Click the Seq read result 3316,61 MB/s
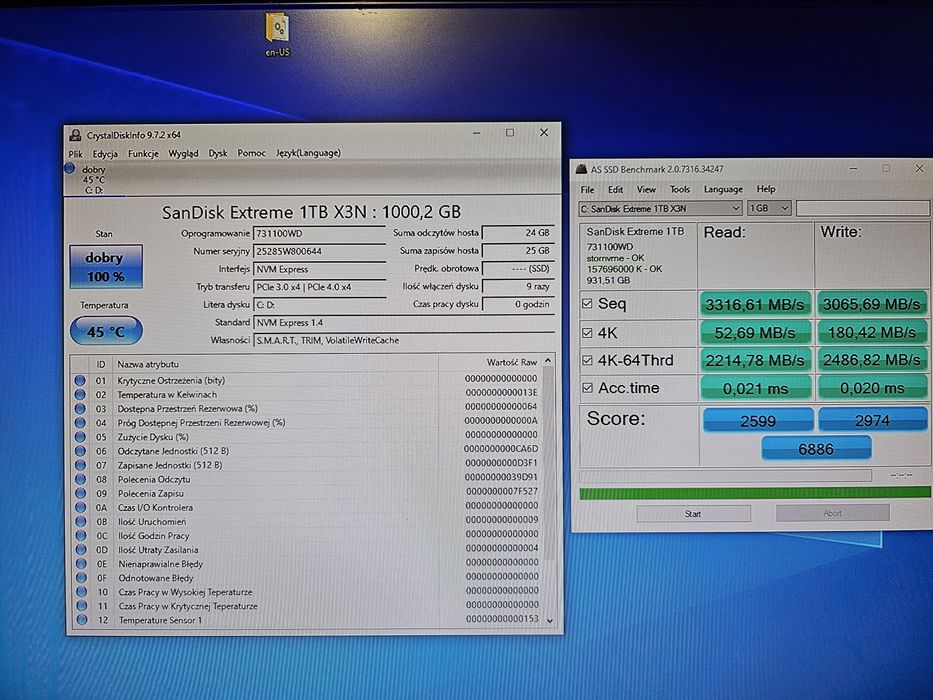The image size is (933, 700). click(754, 304)
